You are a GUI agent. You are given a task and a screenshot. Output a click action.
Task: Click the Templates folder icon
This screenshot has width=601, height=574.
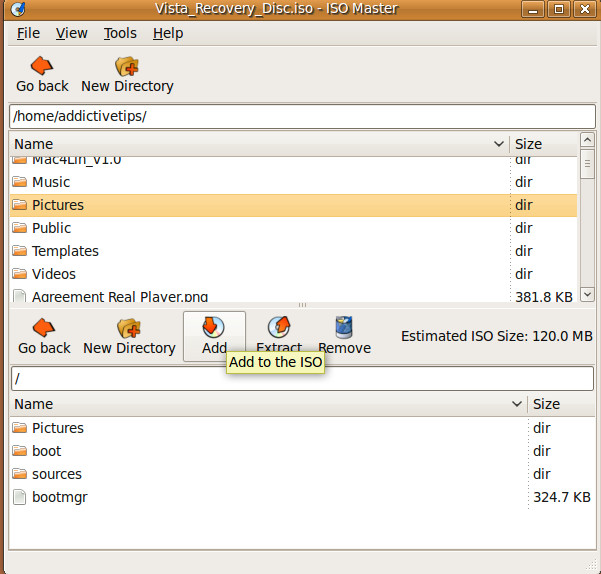[19, 251]
